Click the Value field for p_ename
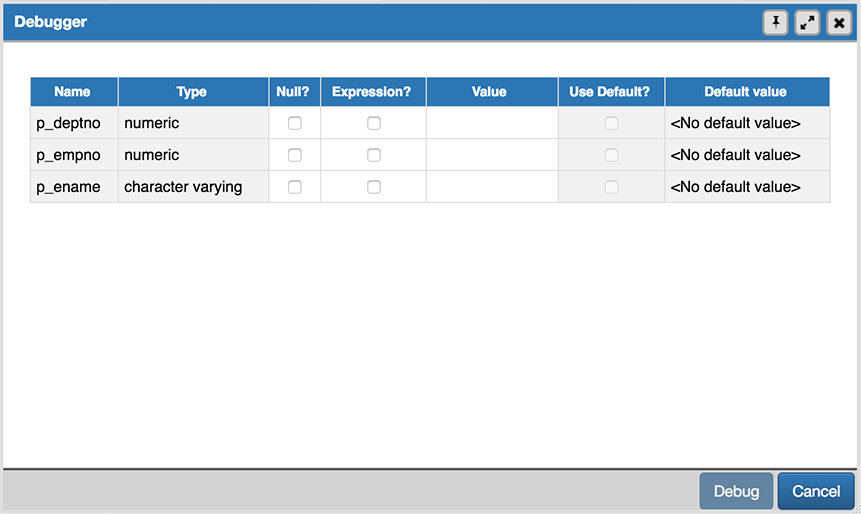The height and width of the screenshot is (514, 861). 491,187
